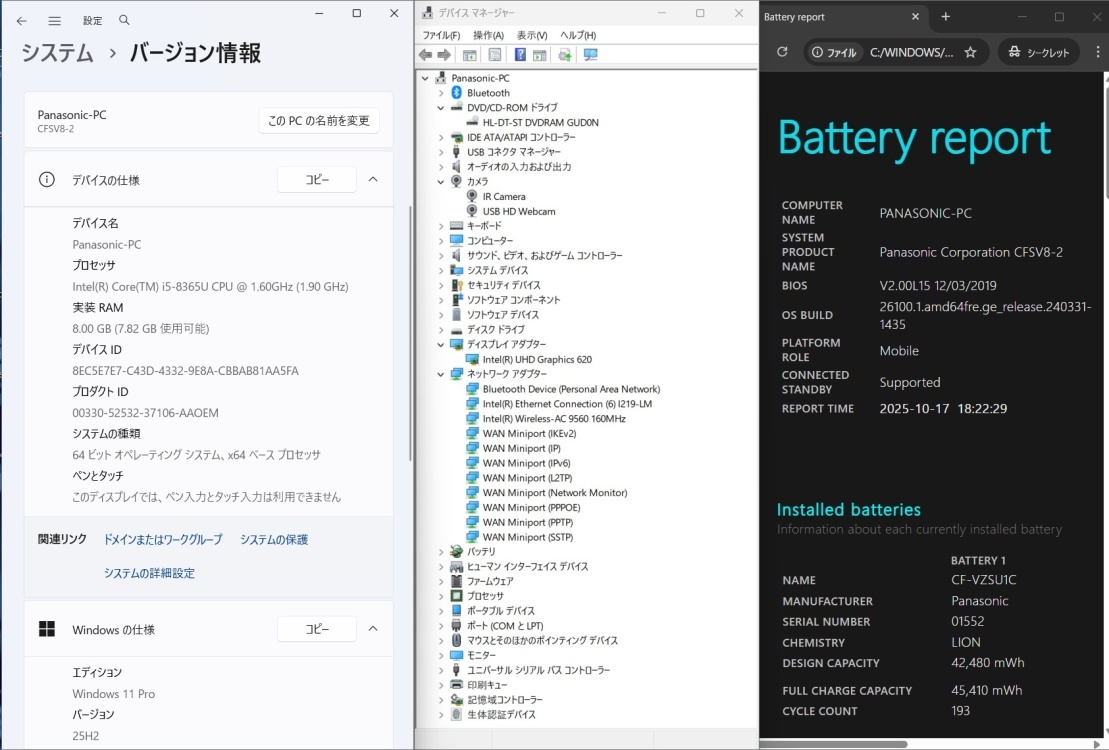Click the この PC の名前を変更 button
1109x750 pixels.
pyautogui.click(x=318, y=121)
